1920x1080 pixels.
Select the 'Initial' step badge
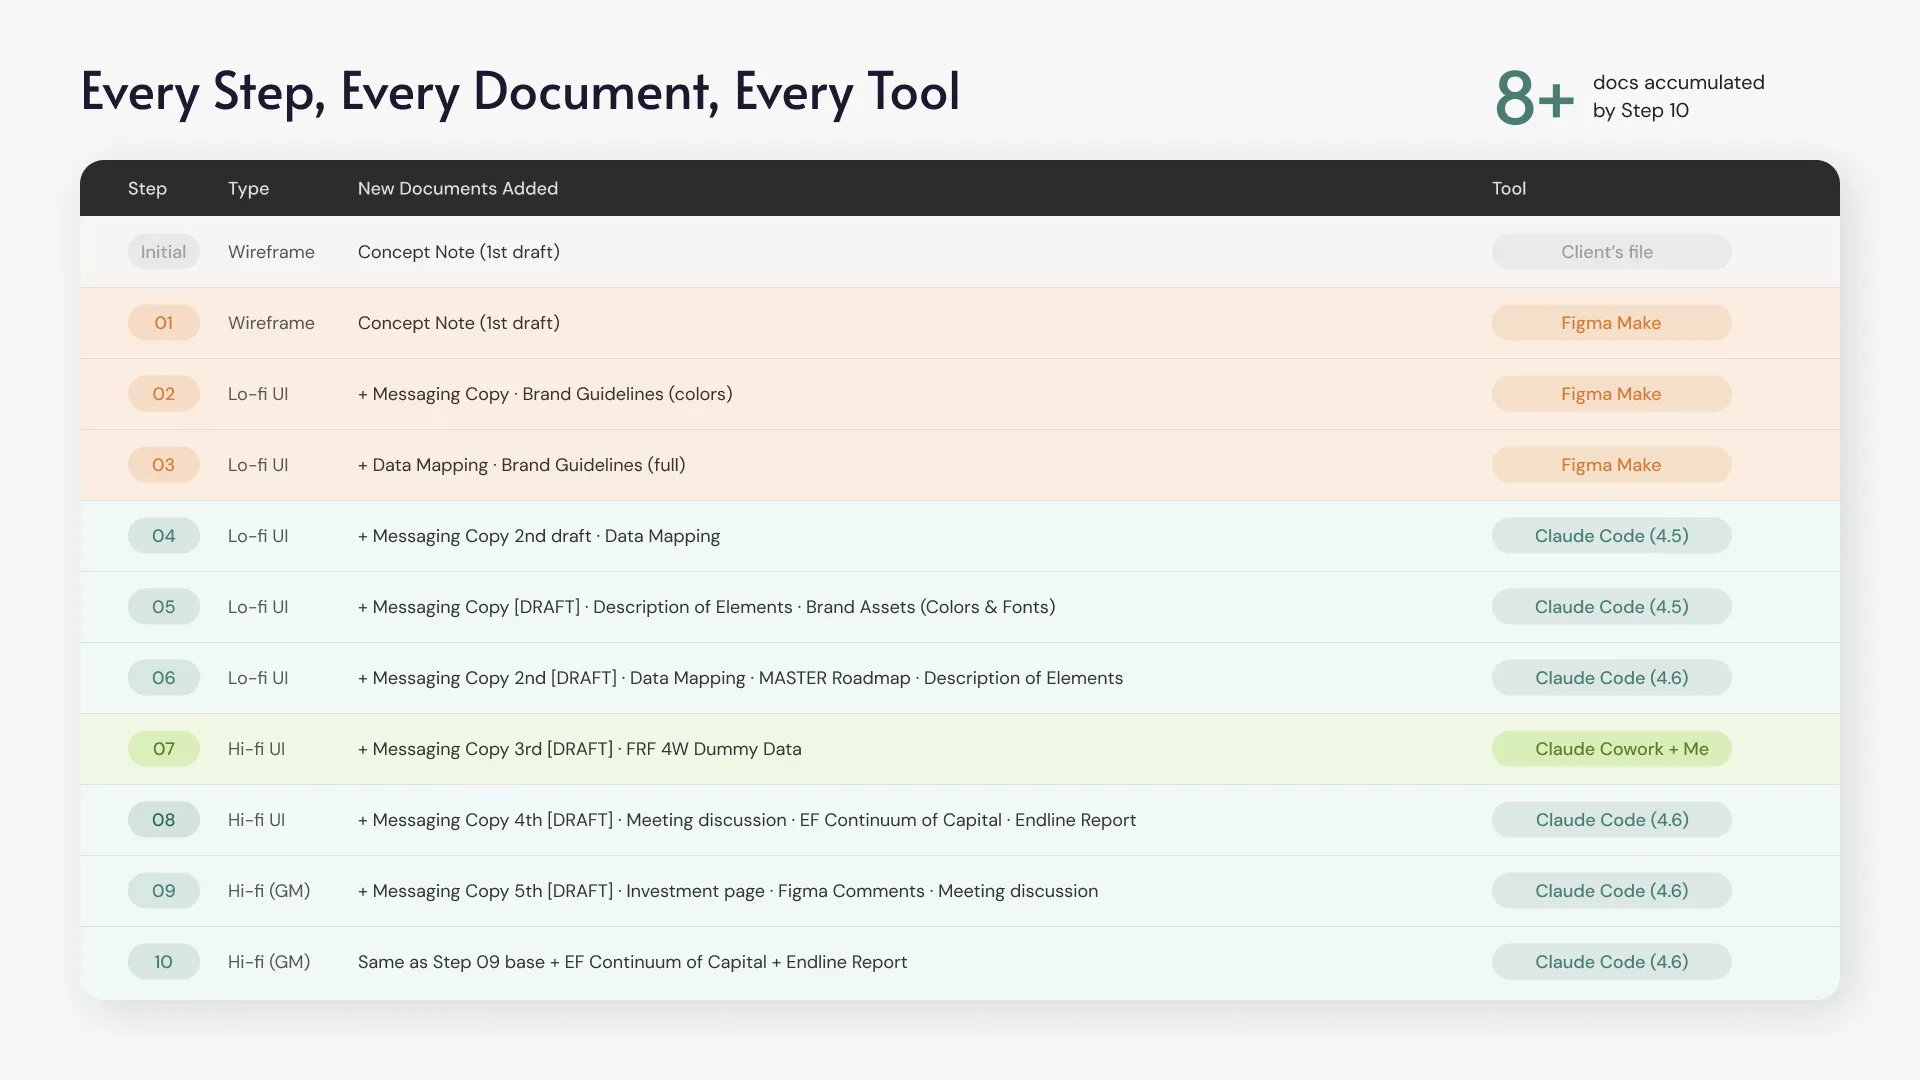pos(164,252)
